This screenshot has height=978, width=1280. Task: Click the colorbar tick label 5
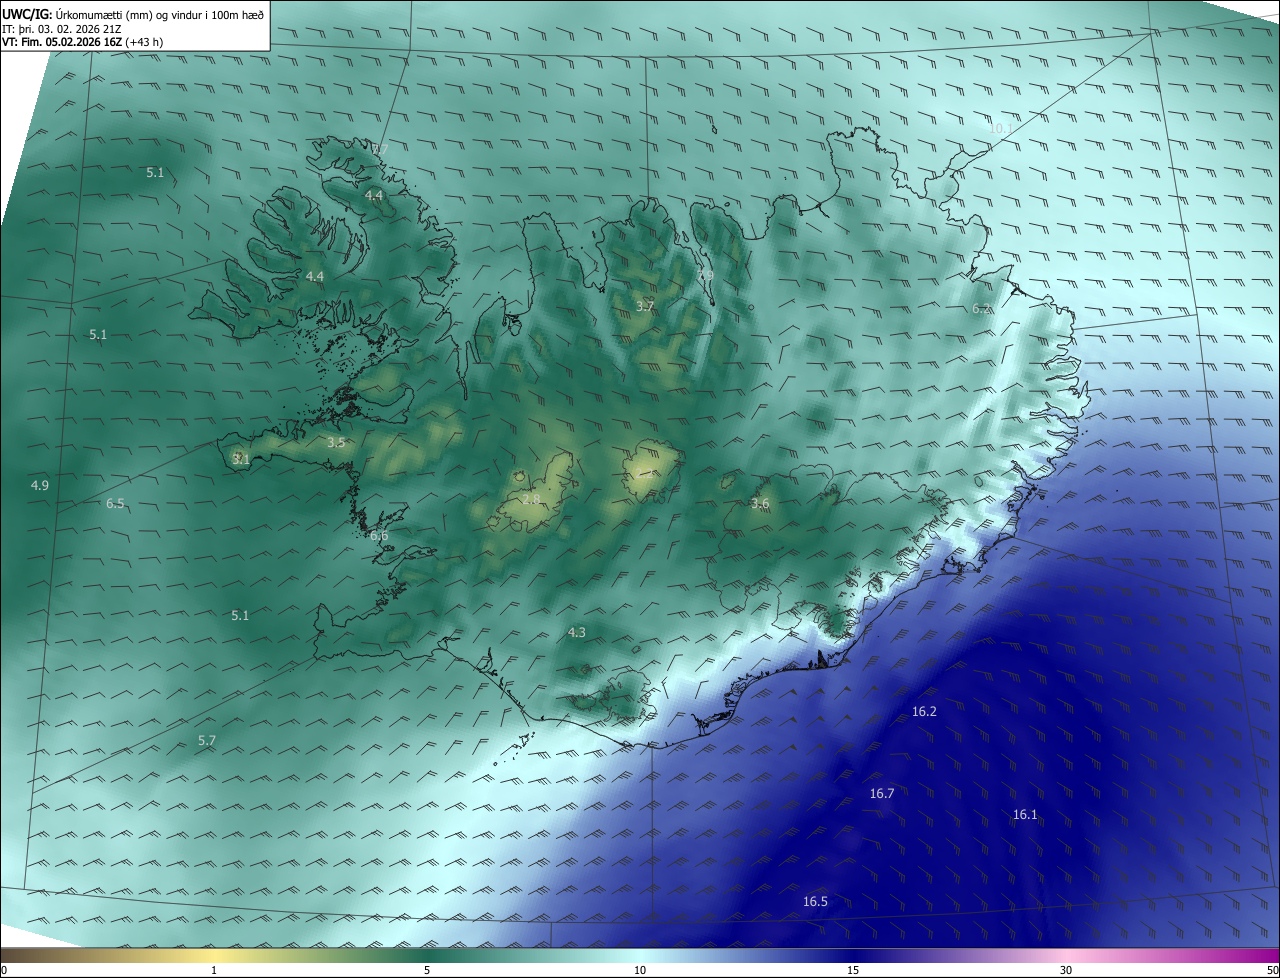pyautogui.click(x=427, y=970)
